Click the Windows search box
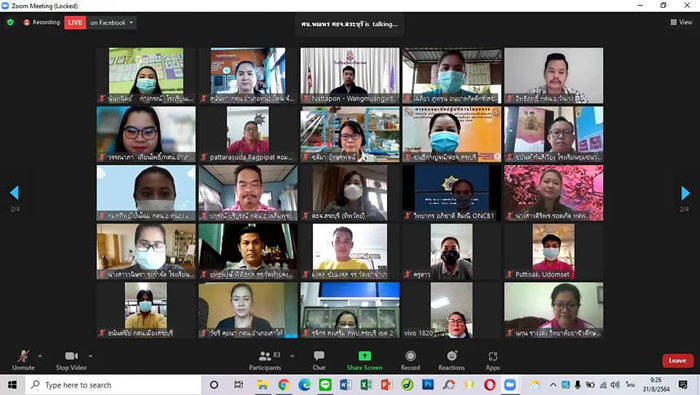The width and height of the screenshot is (700, 395). (113, 385)
